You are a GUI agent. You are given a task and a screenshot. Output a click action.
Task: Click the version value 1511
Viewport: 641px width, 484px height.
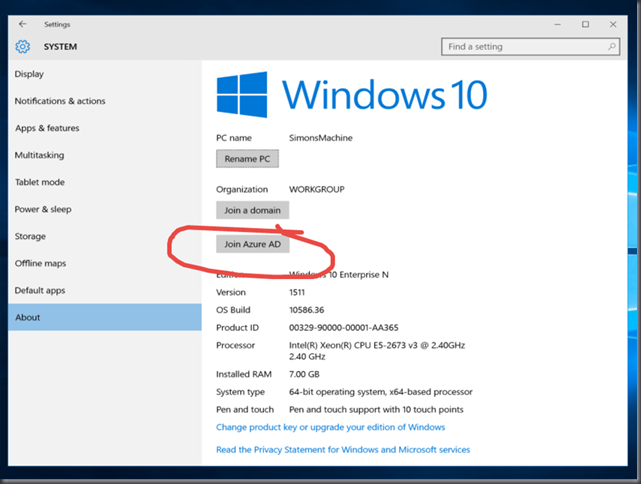pyautogui.click(x=297, y=292)
